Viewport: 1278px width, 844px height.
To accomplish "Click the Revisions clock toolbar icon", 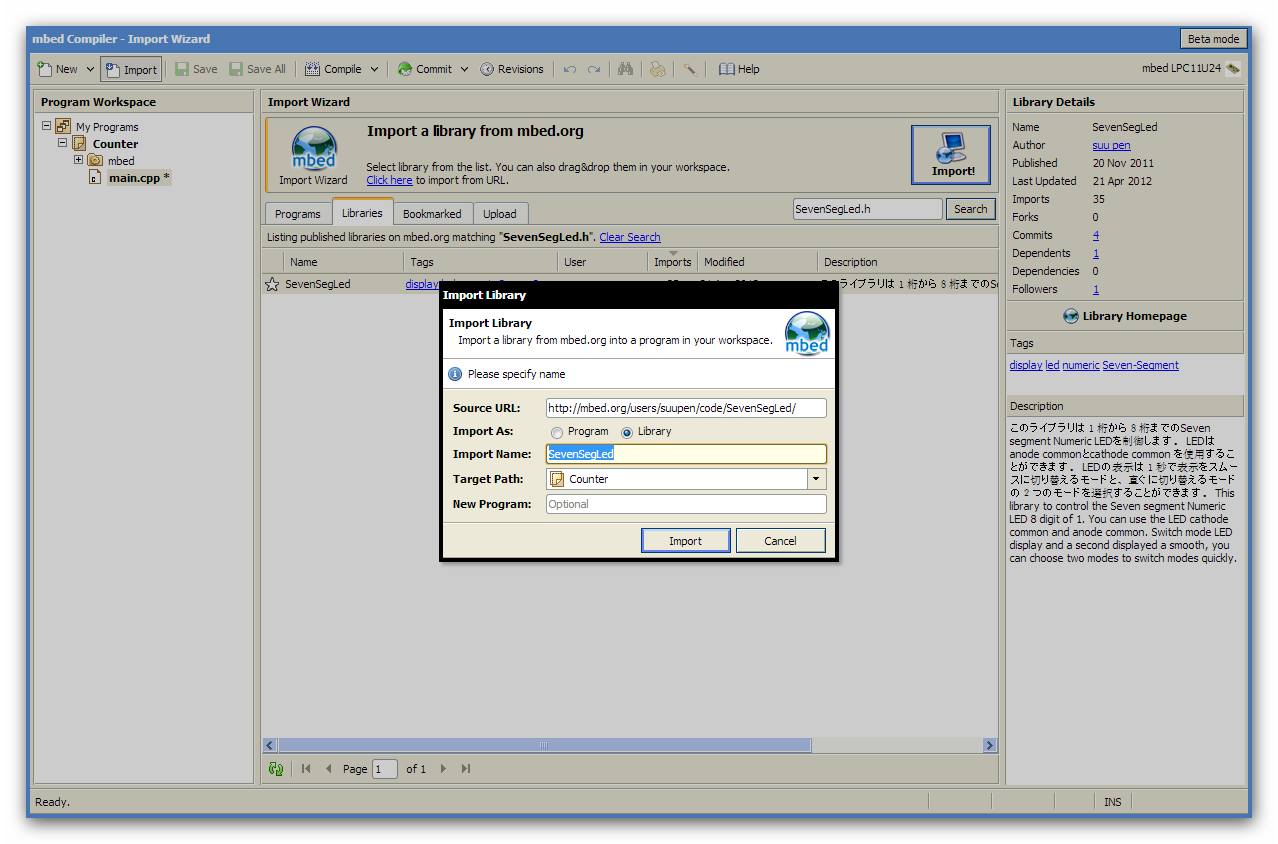I will click(x=487, y=69).
